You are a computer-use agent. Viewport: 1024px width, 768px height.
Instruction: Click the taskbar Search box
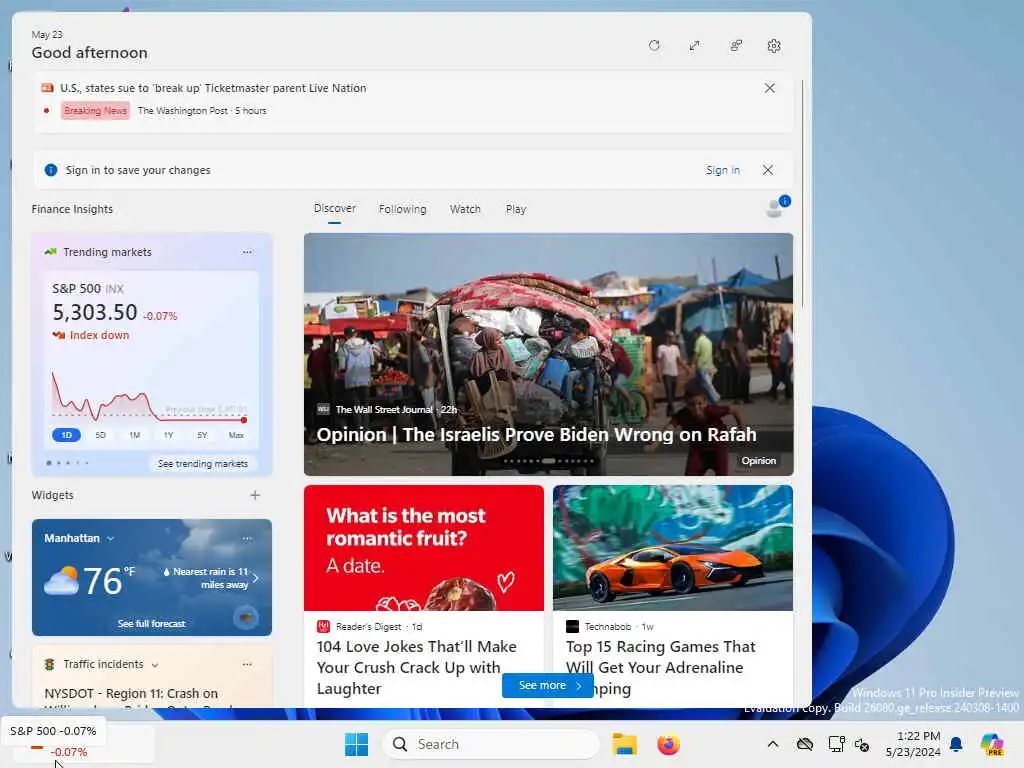point(491,744)
